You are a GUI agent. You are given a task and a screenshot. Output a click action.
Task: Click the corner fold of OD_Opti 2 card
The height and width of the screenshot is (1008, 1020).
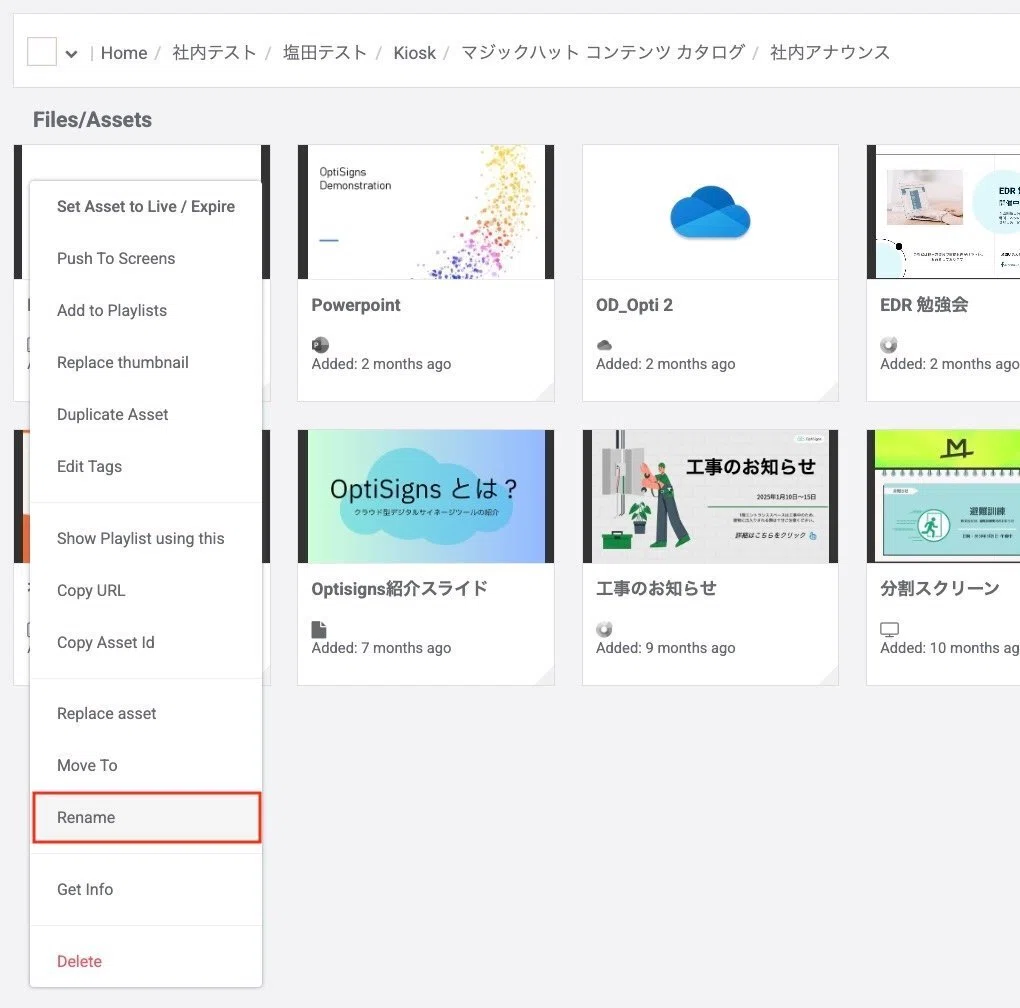pyautogui.click(x=828, y=392)
